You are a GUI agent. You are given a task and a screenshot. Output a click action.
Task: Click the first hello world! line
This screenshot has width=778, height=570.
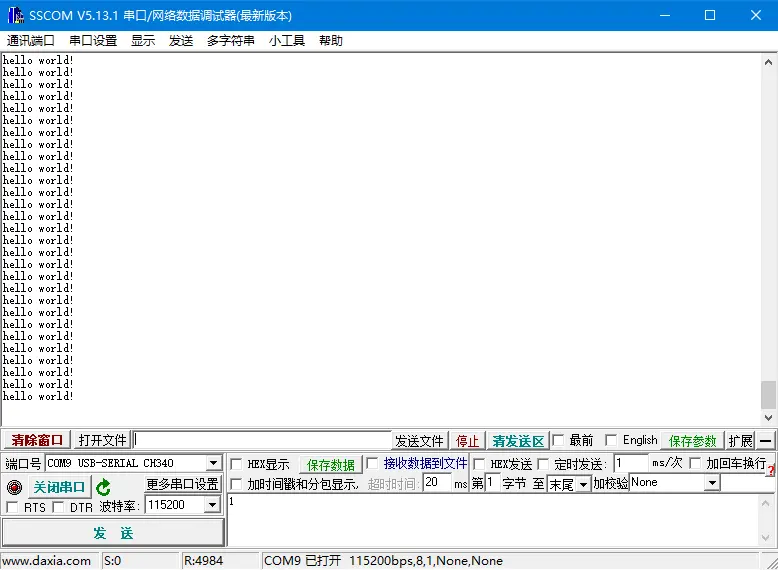[38, 60]
